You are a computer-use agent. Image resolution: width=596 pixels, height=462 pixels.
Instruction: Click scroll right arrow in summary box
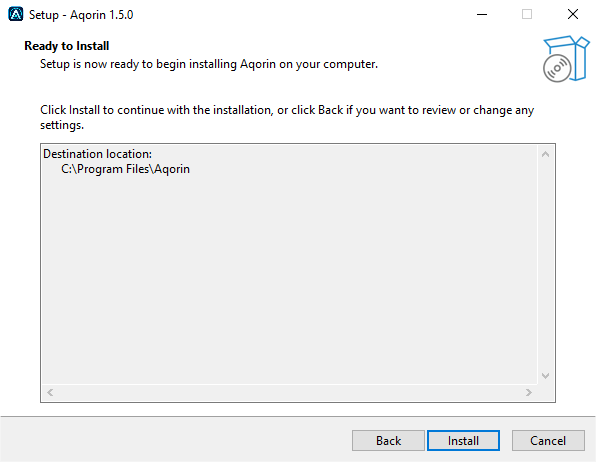point(529,392)
